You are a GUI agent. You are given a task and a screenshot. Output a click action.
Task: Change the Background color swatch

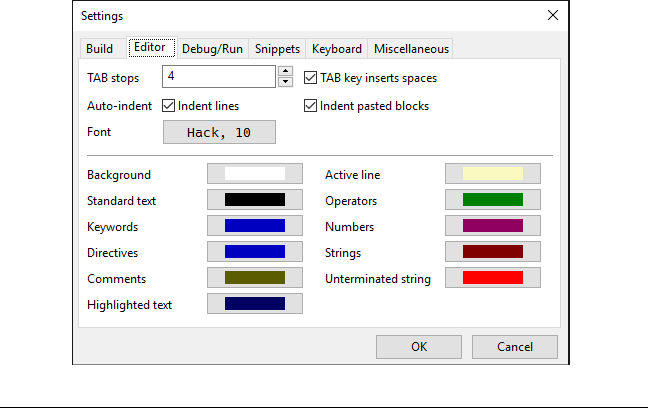click(x=254, y=174)
